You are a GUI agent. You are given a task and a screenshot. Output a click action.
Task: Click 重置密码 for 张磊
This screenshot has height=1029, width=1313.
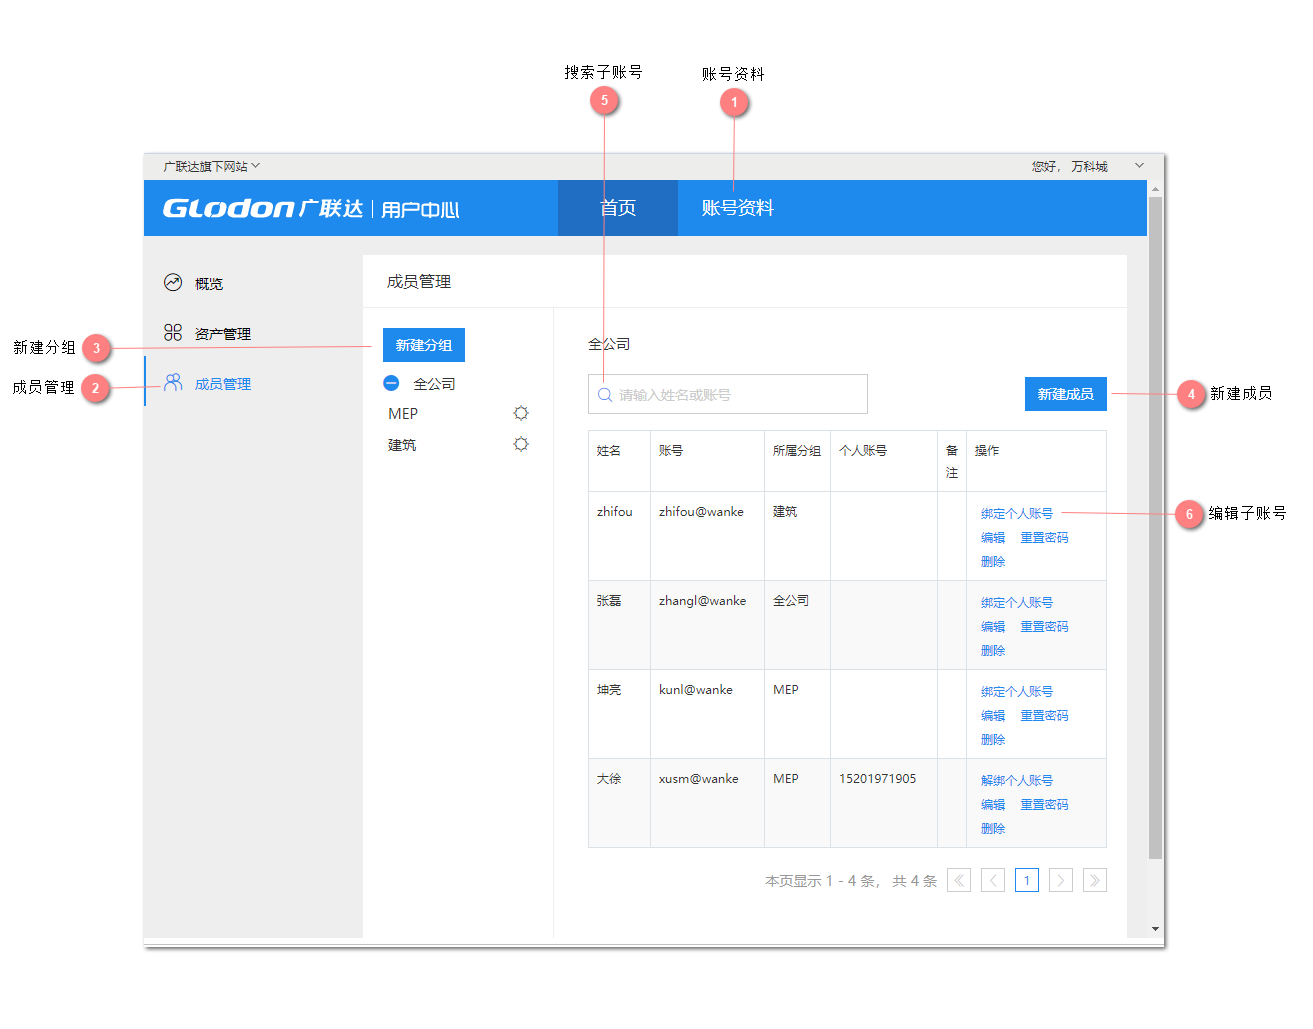pyautogui.click(x=1044, y=626)
